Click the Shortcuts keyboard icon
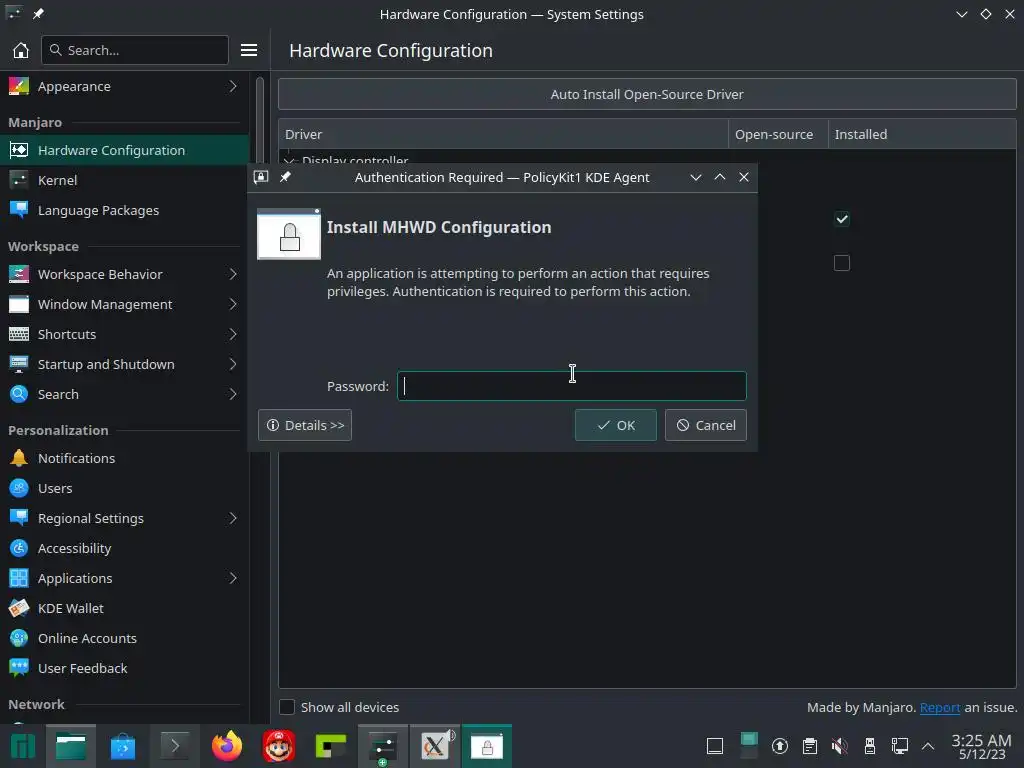The height and width of the screenshot is (768, 1024). pyautogui.click(x=19, y=334)
